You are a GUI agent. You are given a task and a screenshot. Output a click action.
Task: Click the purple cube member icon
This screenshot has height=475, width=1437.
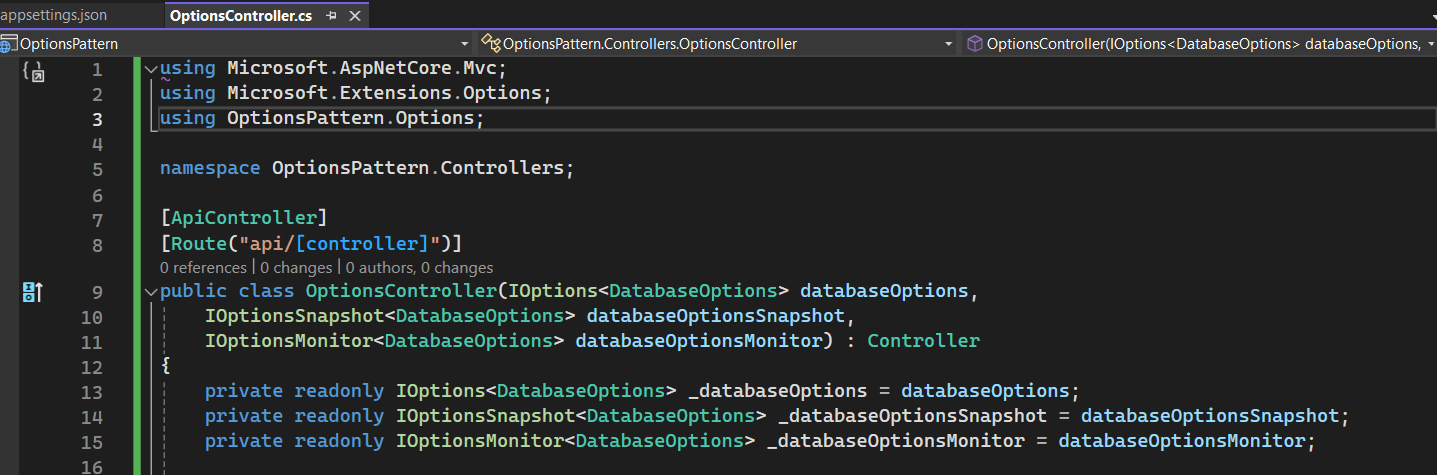coord(974,43)
